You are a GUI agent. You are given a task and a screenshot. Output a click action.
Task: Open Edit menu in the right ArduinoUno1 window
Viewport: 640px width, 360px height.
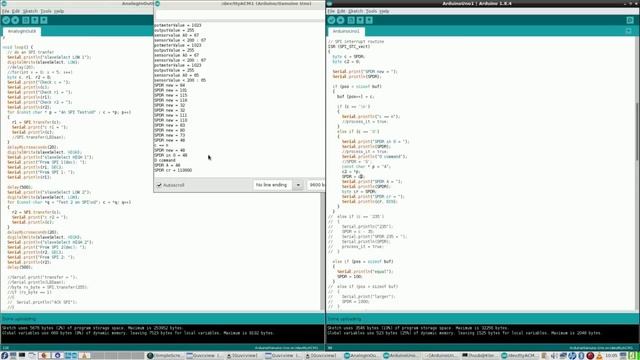pyautogui.click(x=341, y=11)
